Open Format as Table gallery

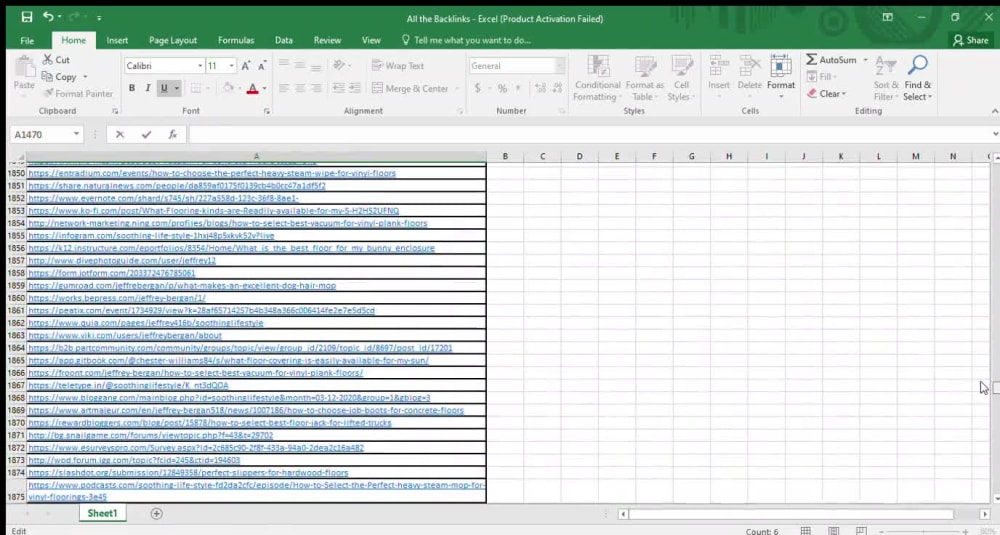pyautogui.click(x=645, y=78)
